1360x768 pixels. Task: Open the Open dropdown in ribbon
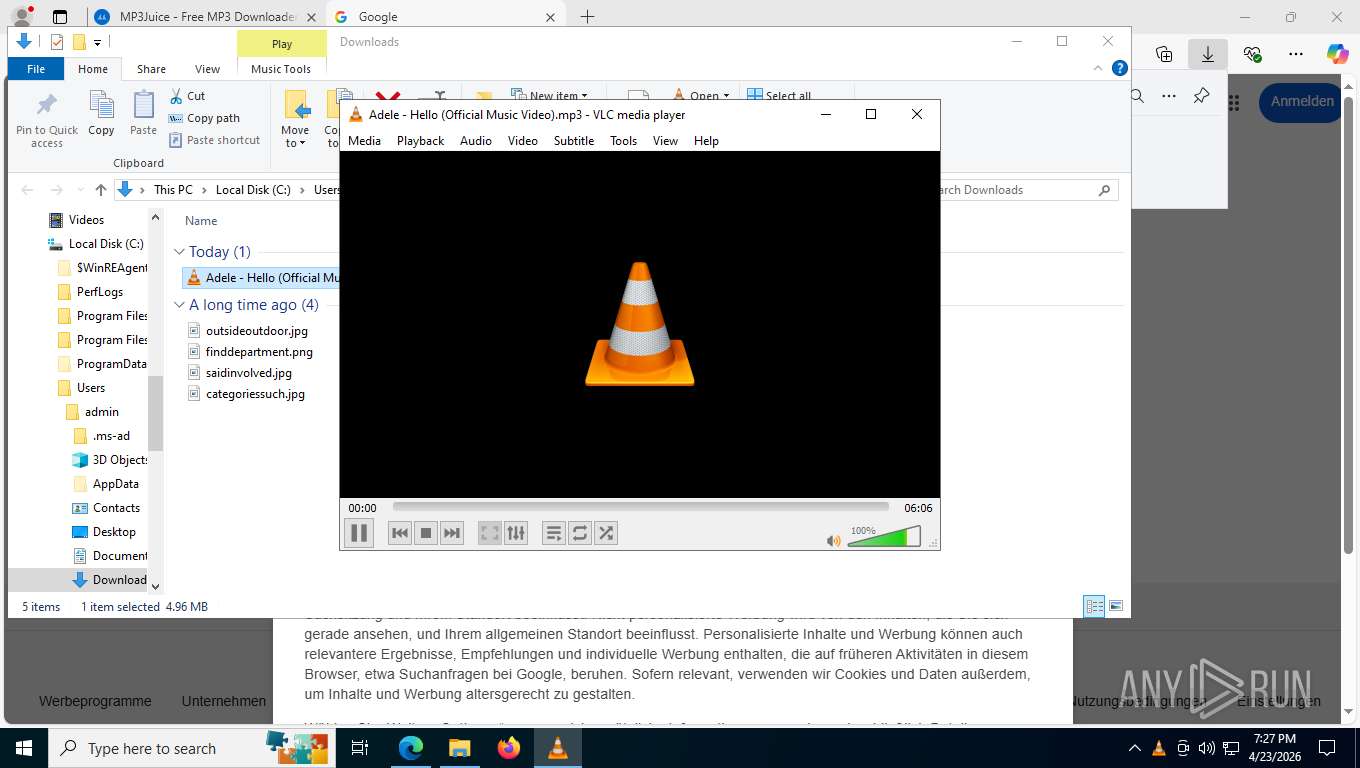702,96
